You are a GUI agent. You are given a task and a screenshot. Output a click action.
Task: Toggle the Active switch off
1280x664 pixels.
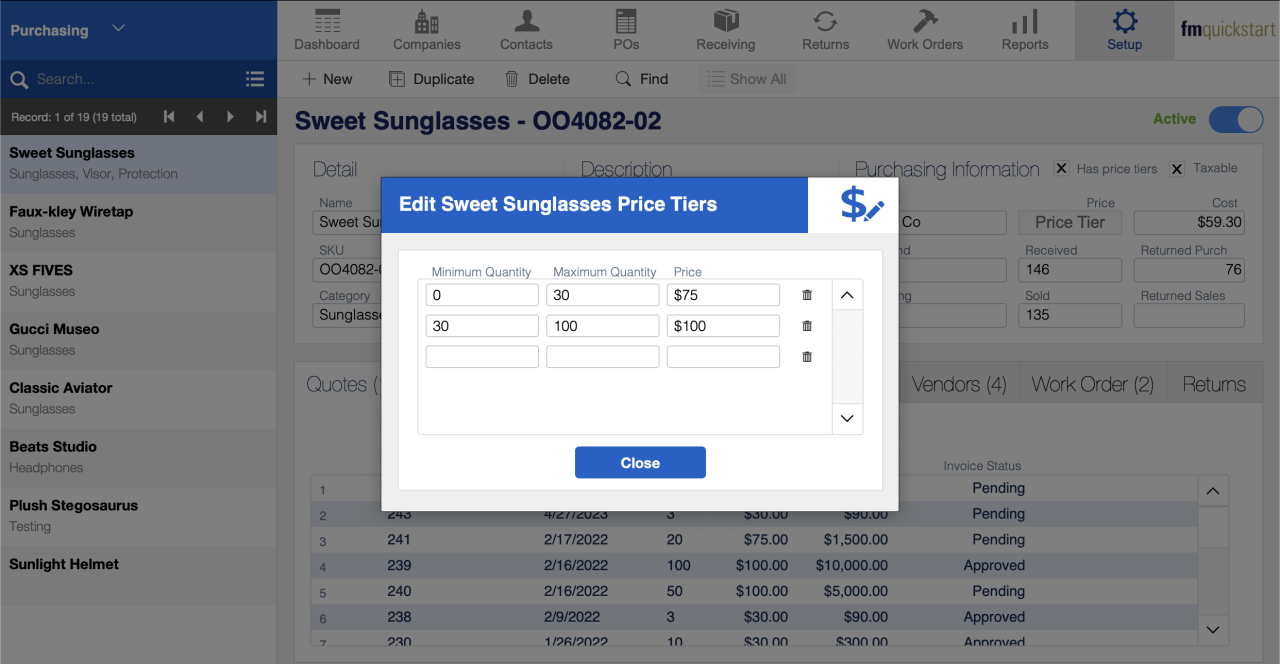(1236, 119)
